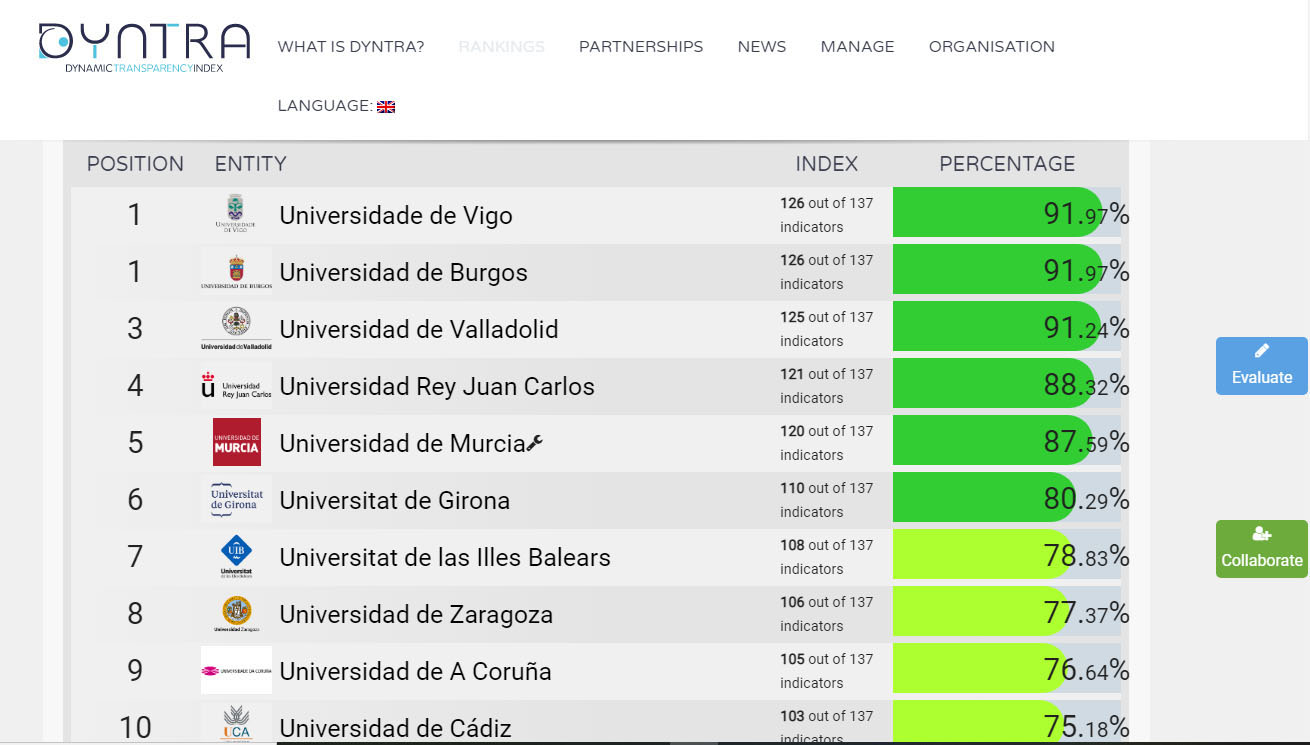Click position number 7 cell
The height and width of the screenshot is (745, 1310).
tap(135, 557)
